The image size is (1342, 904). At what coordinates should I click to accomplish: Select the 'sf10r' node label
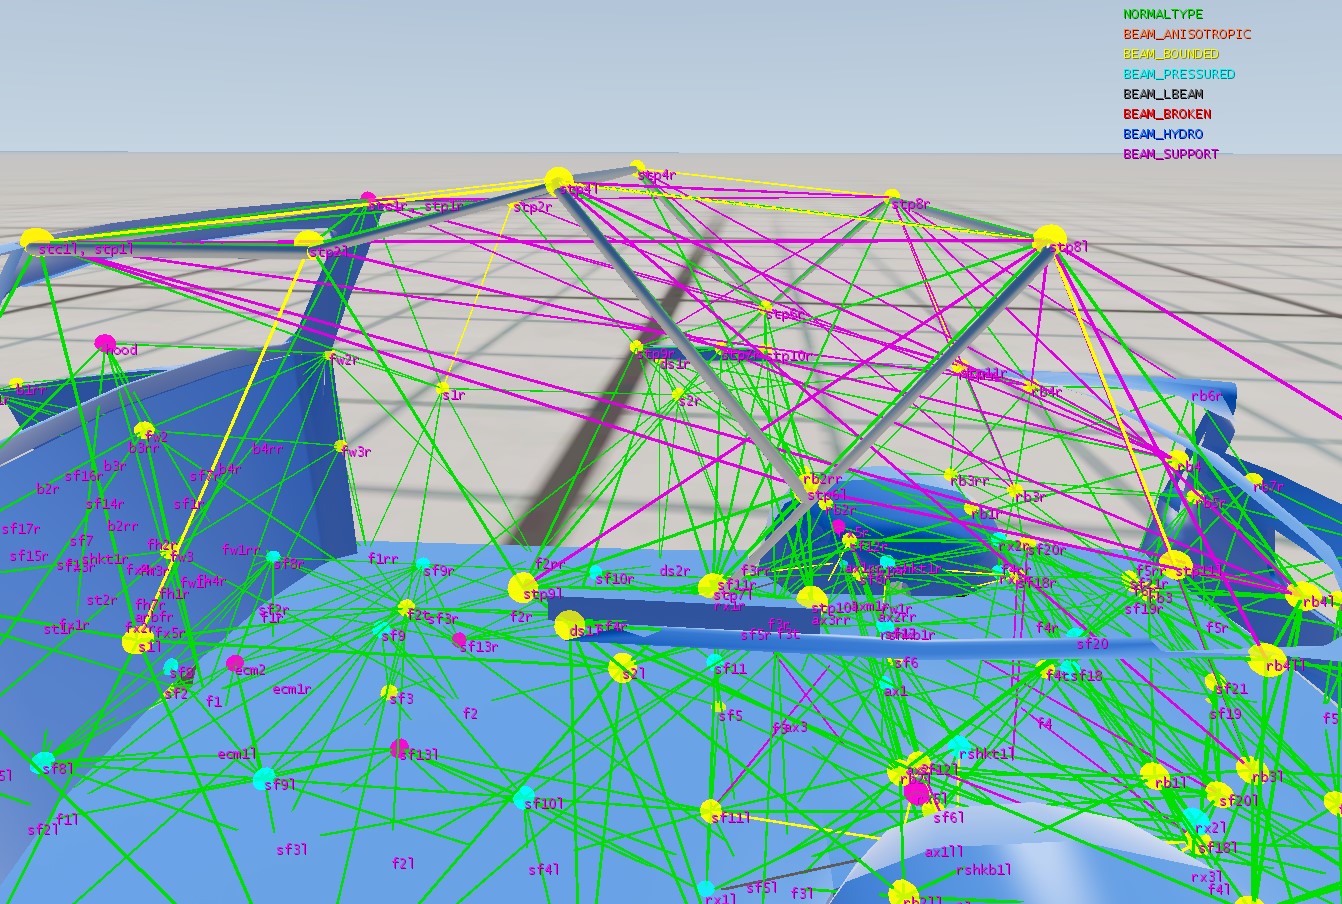click(x=615, y=579)
